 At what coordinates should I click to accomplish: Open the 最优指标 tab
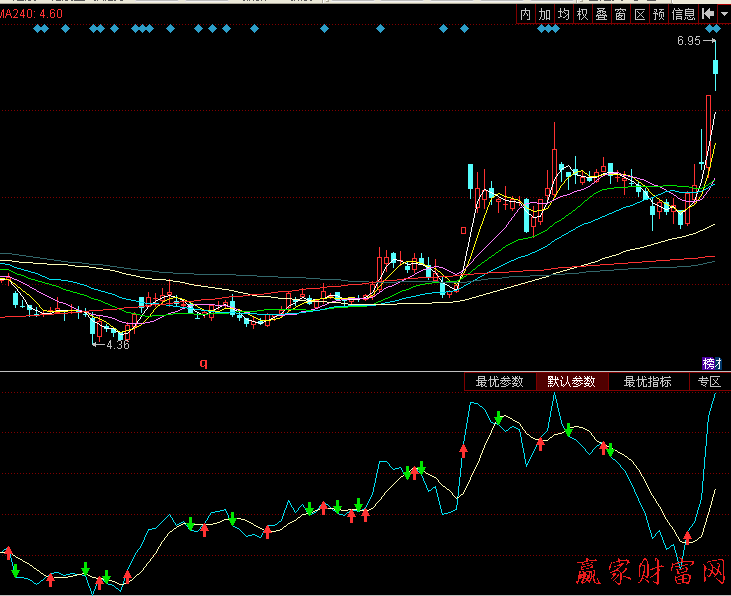647,381
